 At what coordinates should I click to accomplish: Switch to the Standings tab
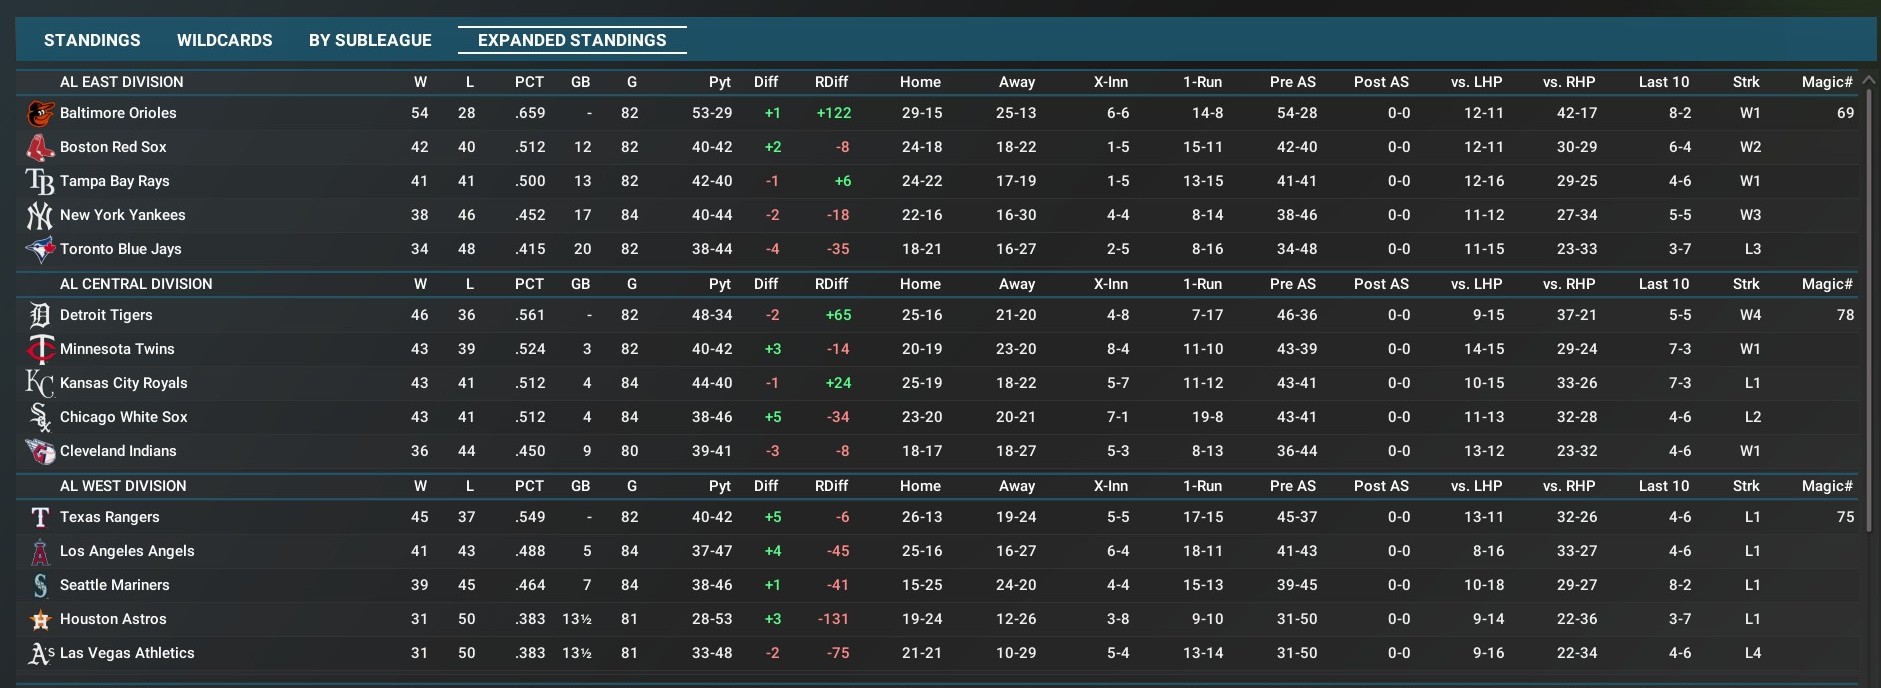click(92, 40)
